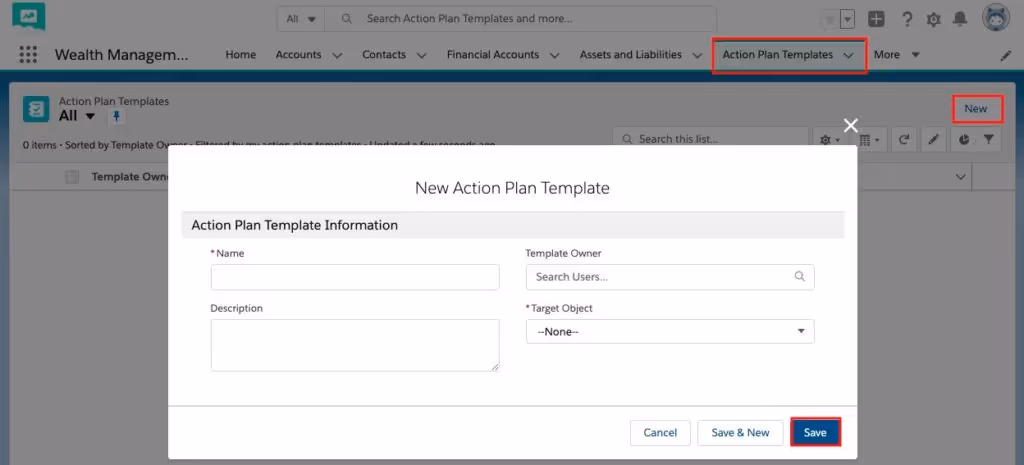Viewport: 1024px width, 465px height.
Task: Open the App Launcher grid icon
Action: click(28, 55)
